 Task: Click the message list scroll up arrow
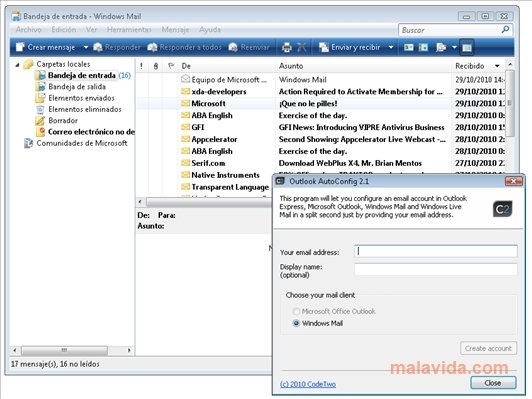click(510, 64)
